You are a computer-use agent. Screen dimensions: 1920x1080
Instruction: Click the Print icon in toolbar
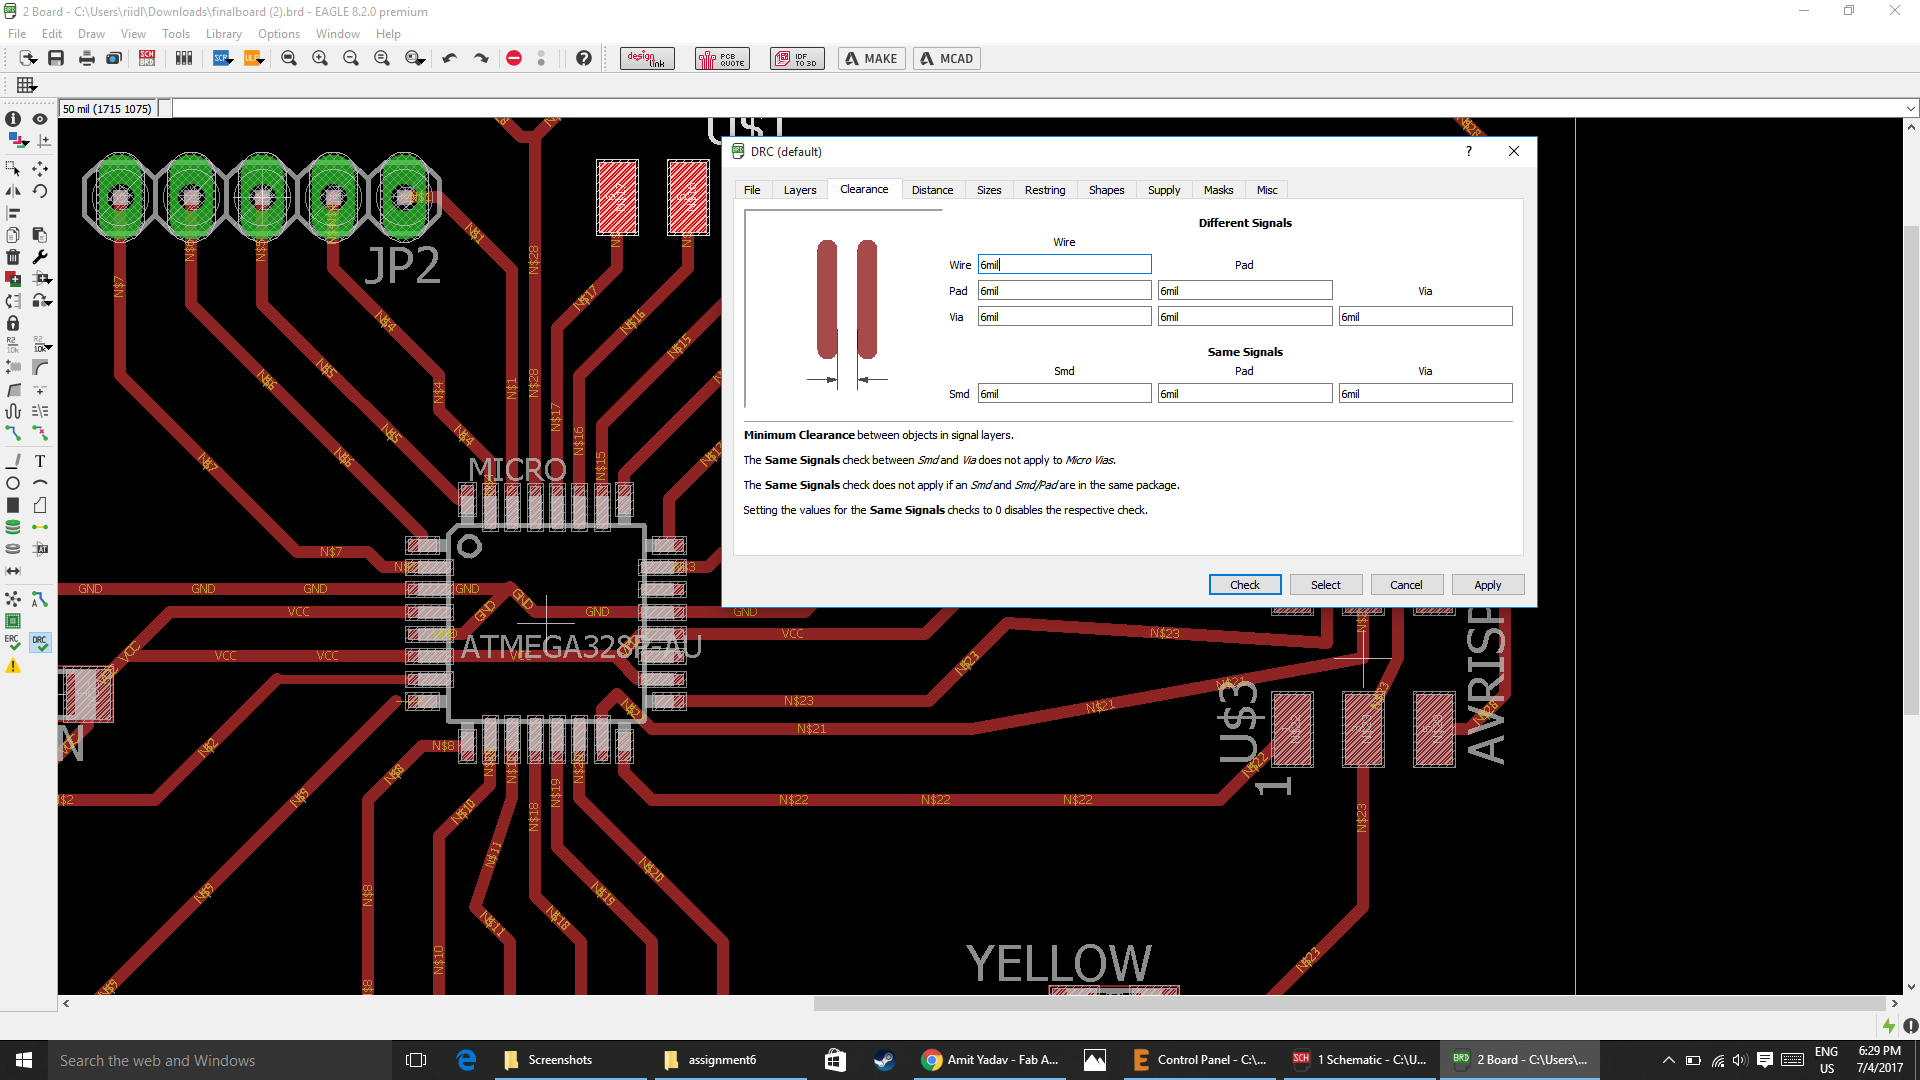pyautogui.click(x=87, y=58)
